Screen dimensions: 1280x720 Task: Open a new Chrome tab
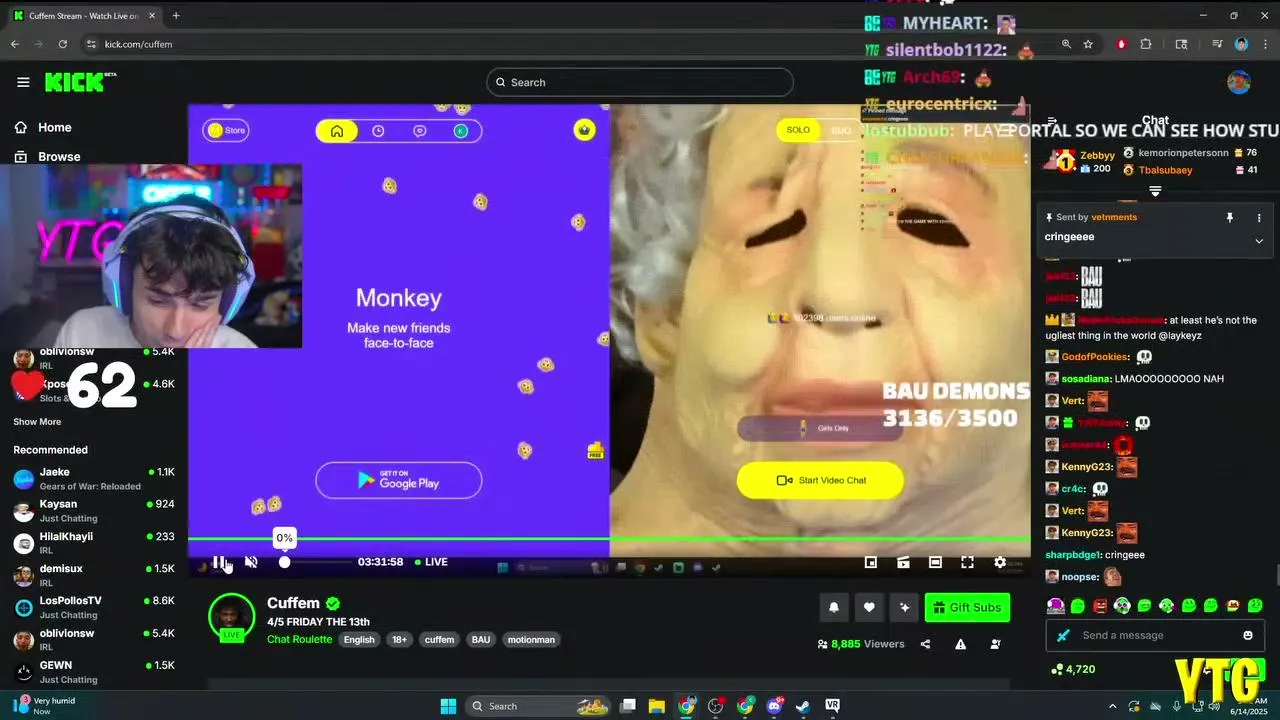tap(176, 15)
